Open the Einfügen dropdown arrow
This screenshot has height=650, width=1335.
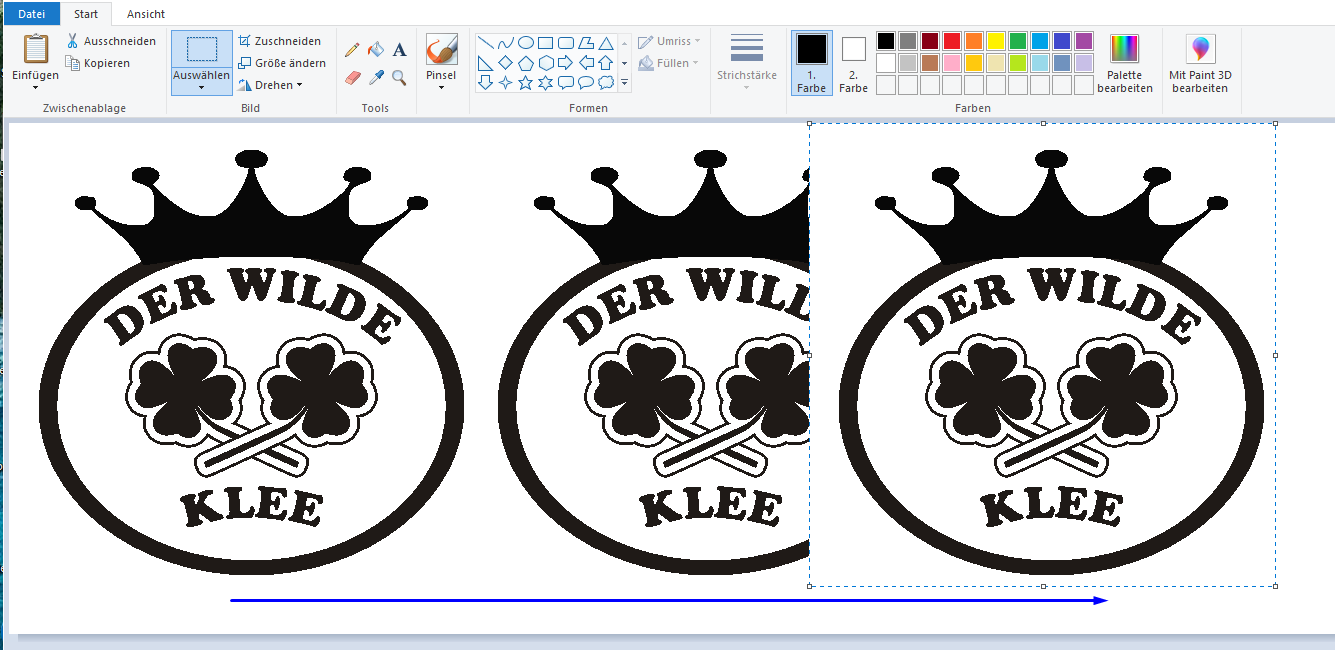[35, 88]
